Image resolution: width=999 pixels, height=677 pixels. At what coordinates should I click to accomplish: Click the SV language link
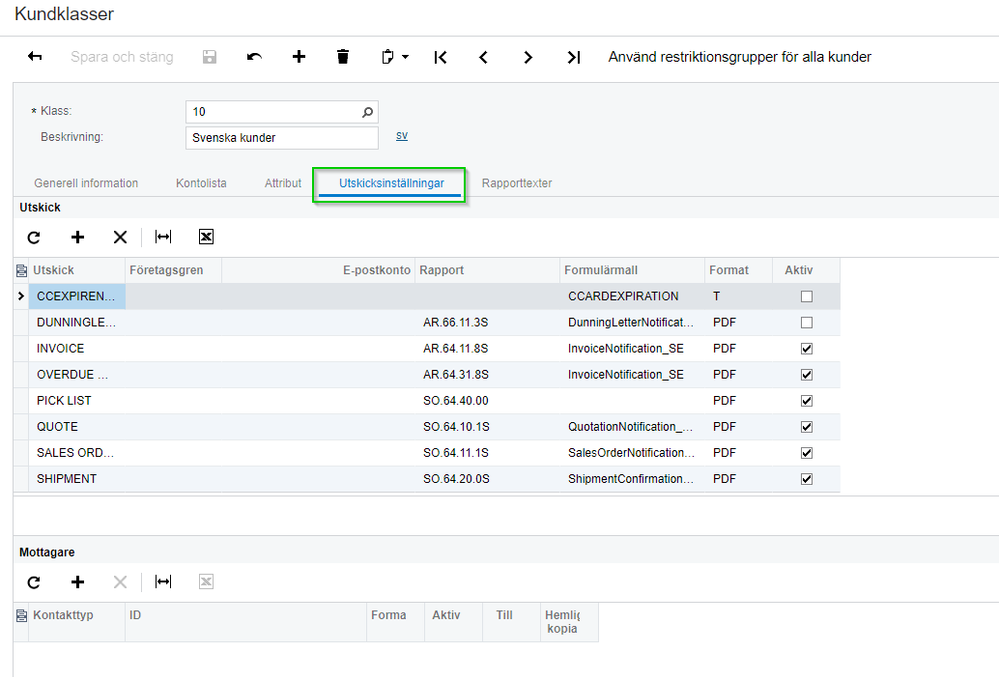(401, 136)
